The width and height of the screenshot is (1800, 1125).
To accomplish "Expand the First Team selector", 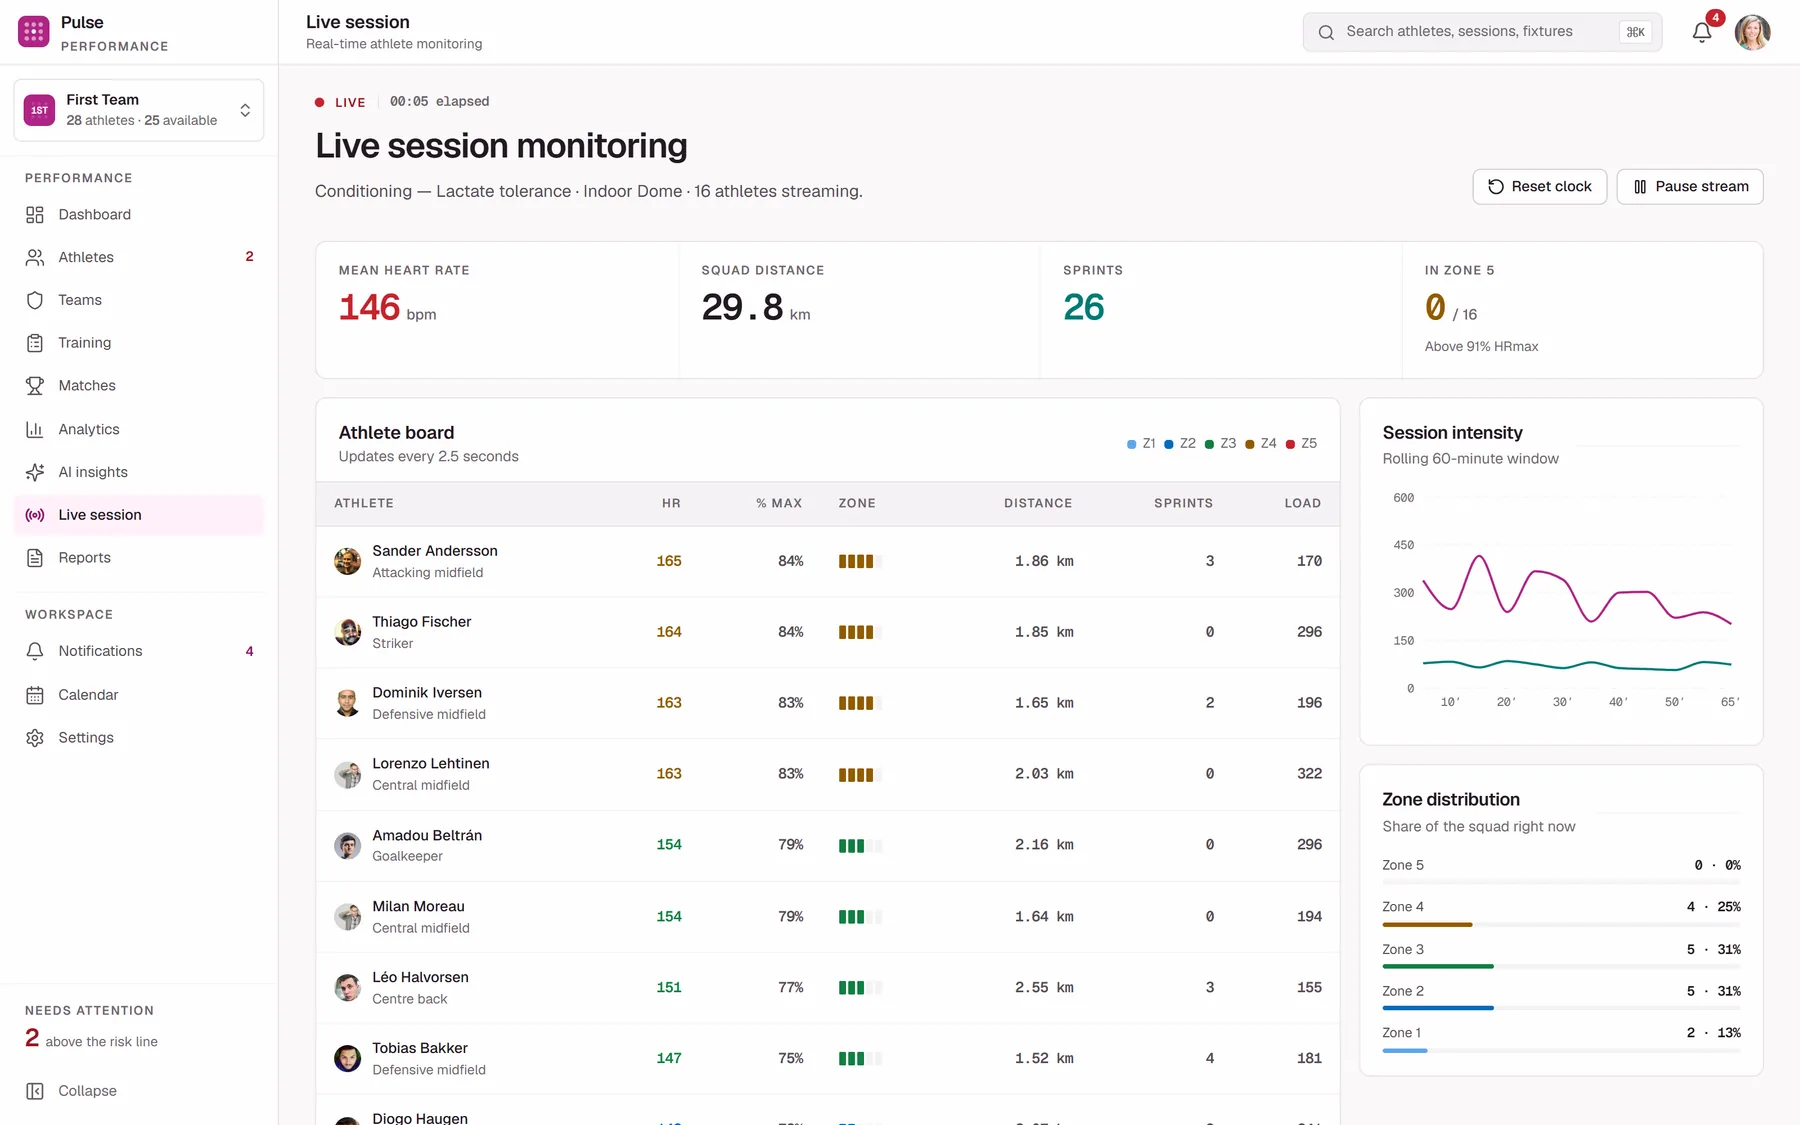I will (139, 110).
